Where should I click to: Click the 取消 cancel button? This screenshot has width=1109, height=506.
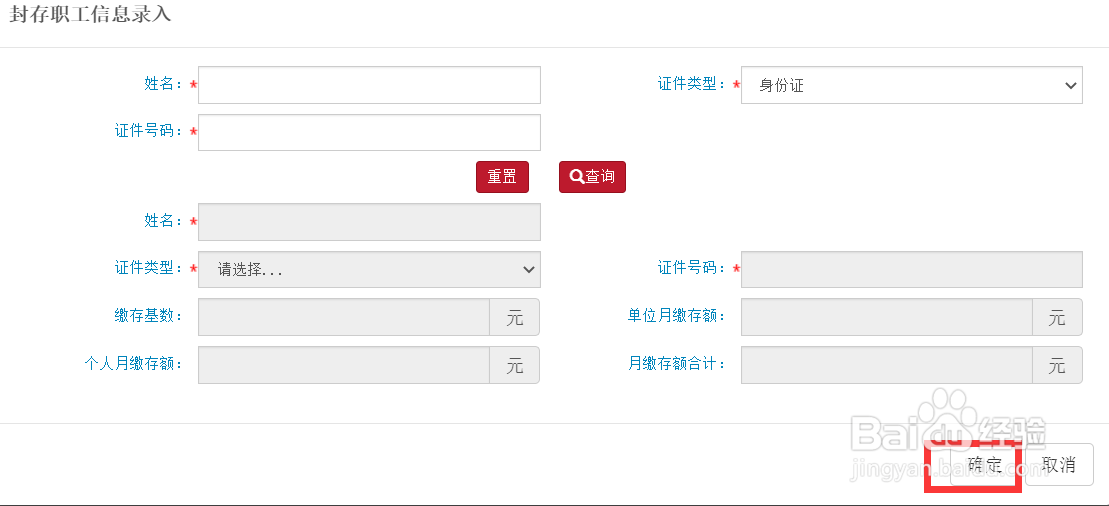tap(1059, 464)
